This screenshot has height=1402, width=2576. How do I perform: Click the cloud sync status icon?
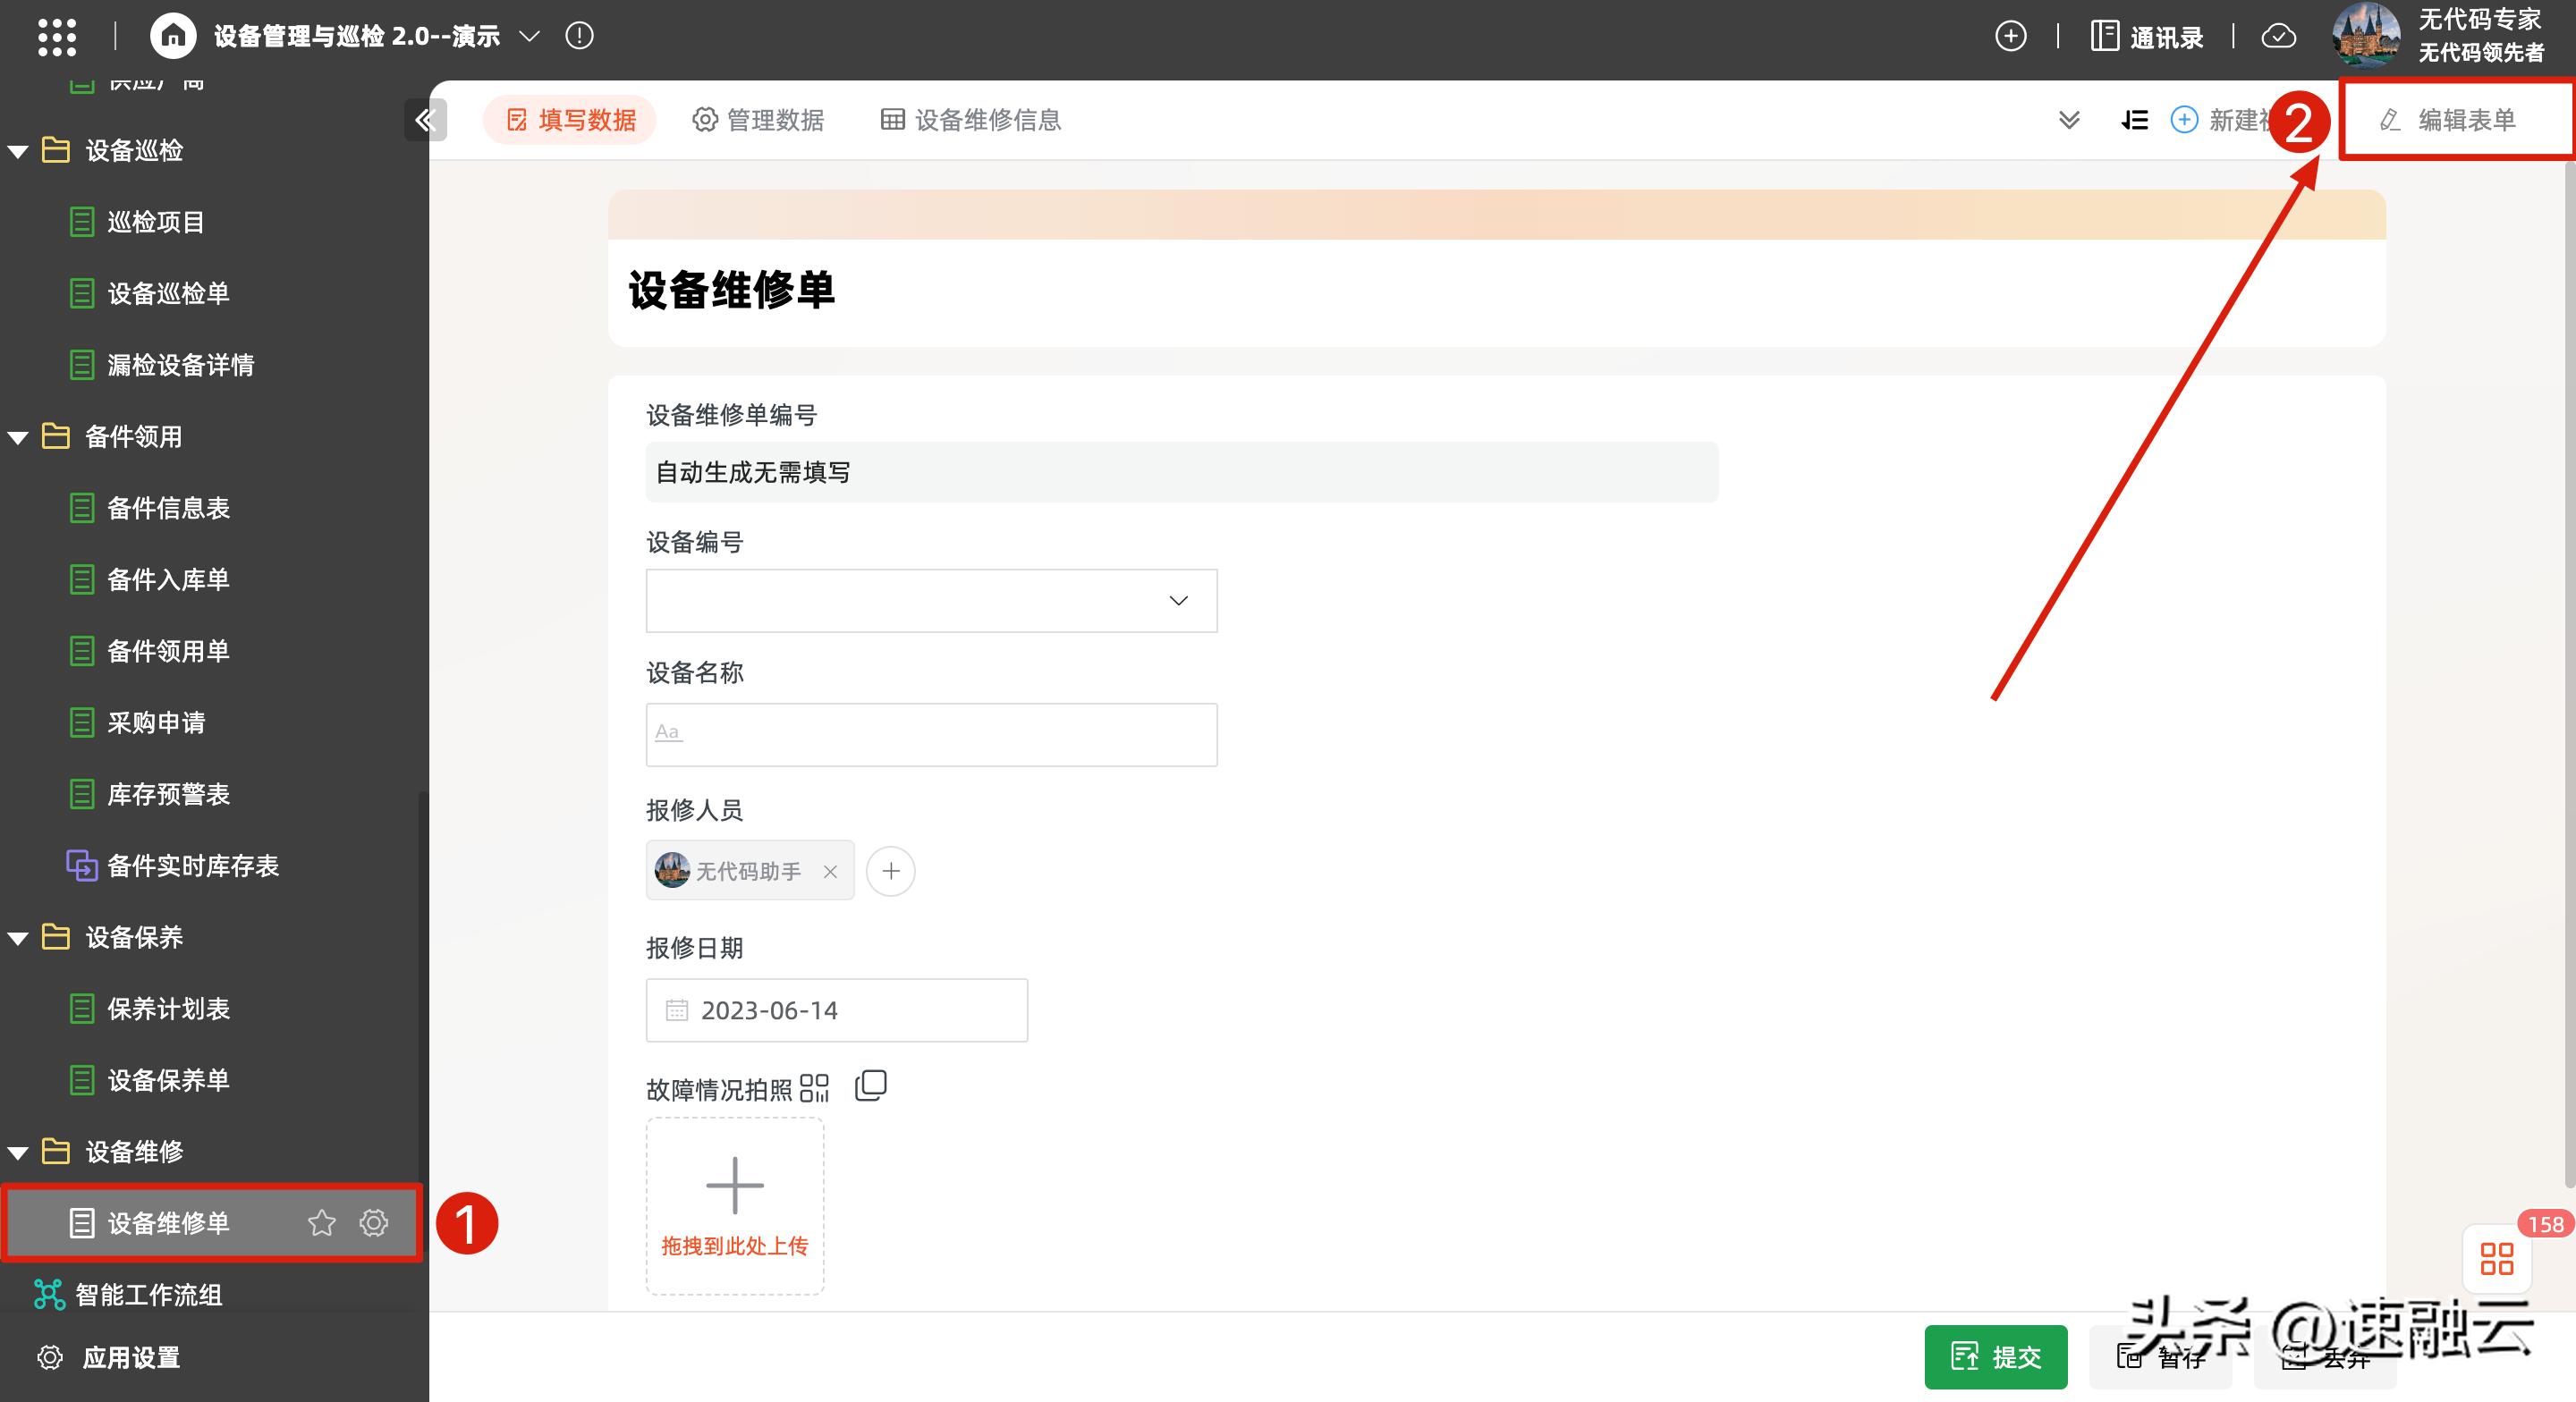tap(2278, 35)
